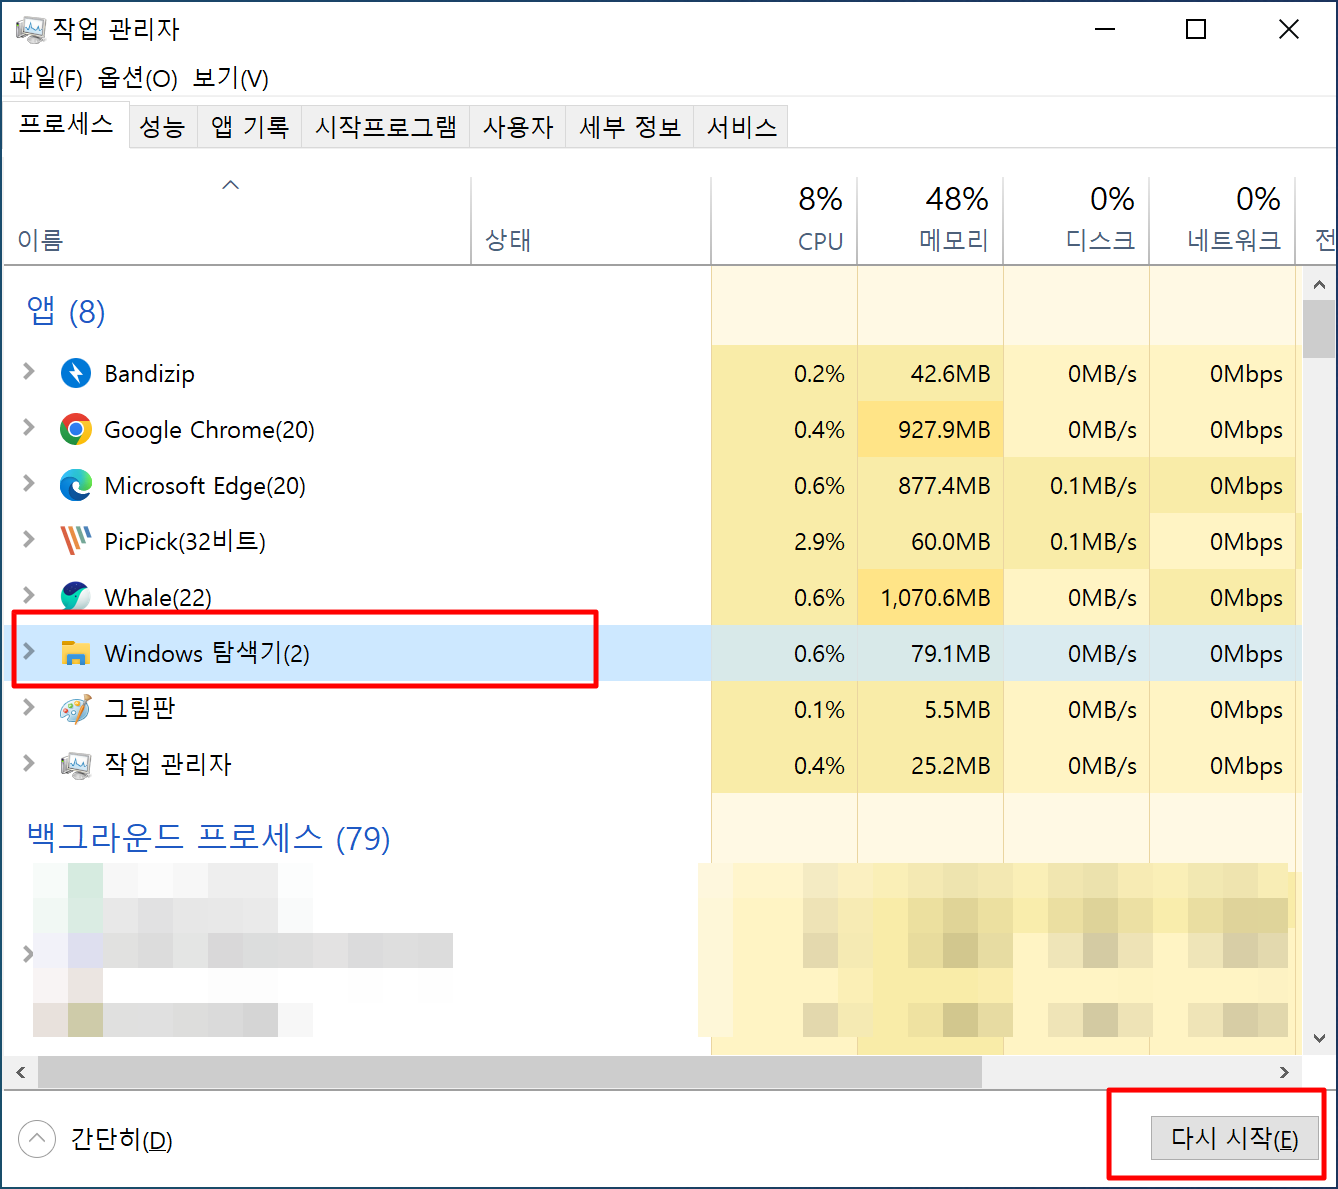Click the 2.9% CPU cell for PicPick
Image resolution: width=1338 pixels, height=1189 pixels.
784,542
